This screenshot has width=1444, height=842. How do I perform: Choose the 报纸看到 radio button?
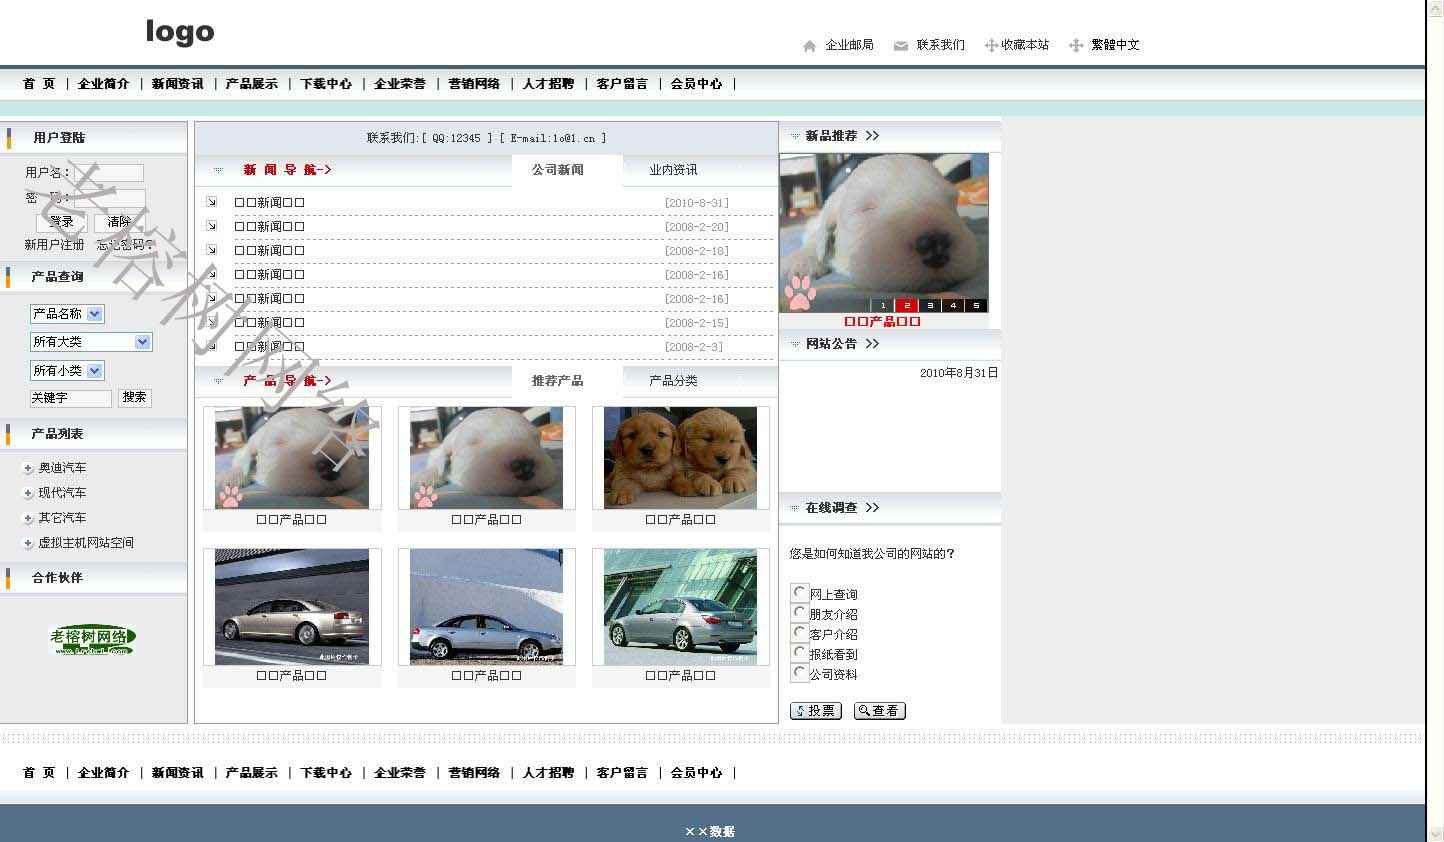pos(799,652)
